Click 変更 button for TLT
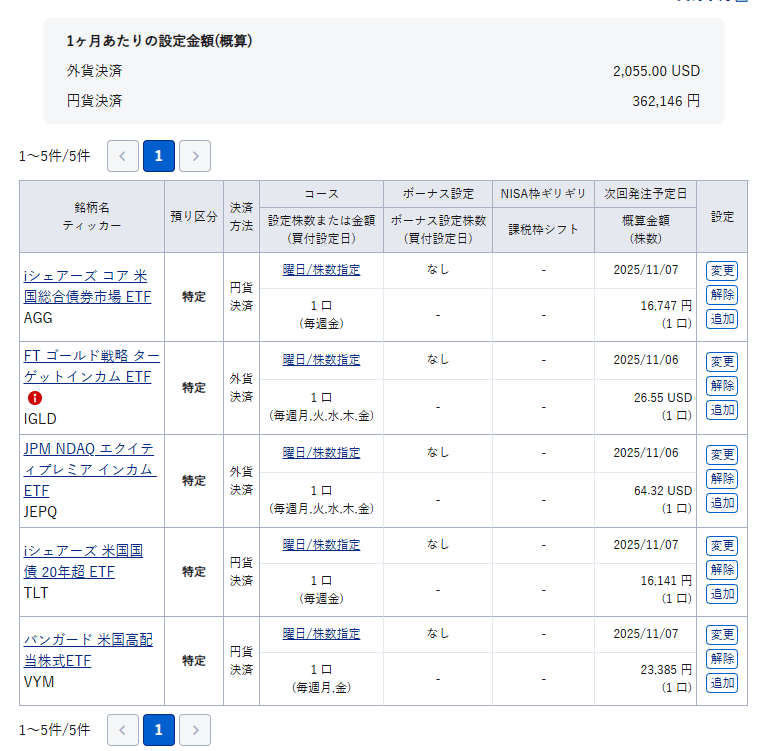This screenshot has height=751, width=761. [721, 546]
